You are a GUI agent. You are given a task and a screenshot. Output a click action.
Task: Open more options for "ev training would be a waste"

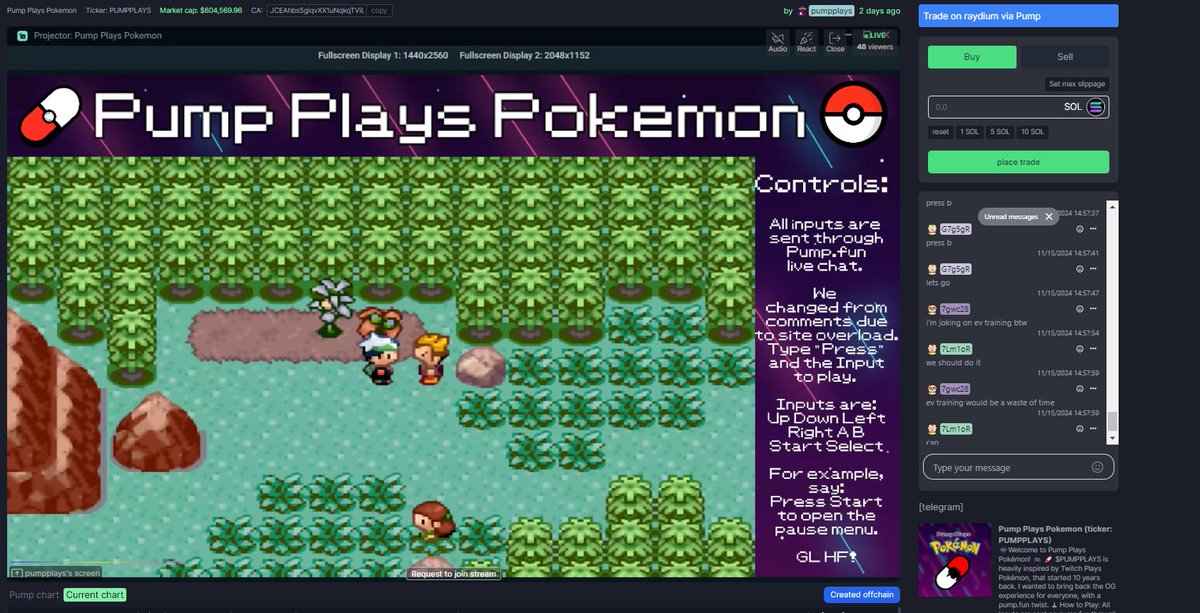coord(1094,388)
